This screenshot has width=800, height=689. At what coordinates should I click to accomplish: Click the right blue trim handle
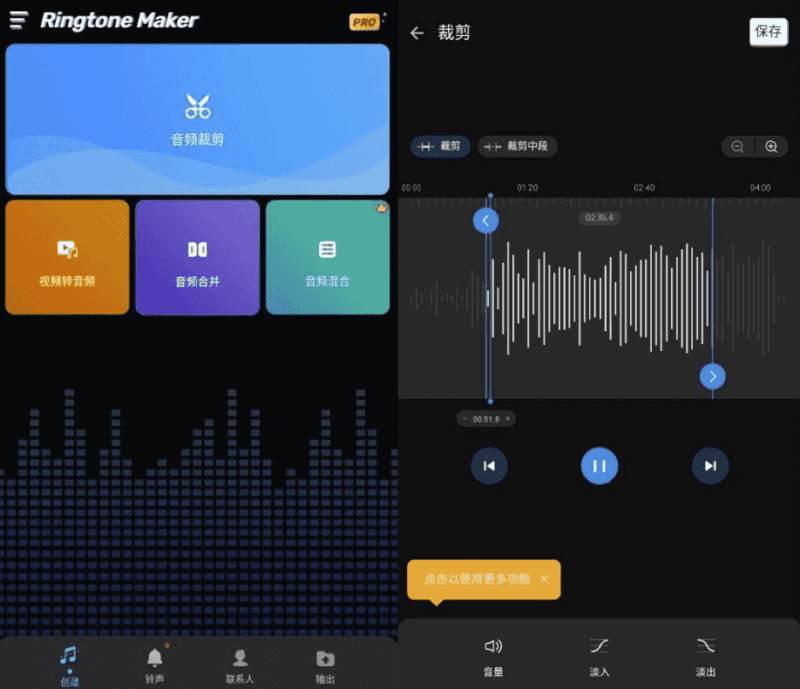tap(712, 377)
